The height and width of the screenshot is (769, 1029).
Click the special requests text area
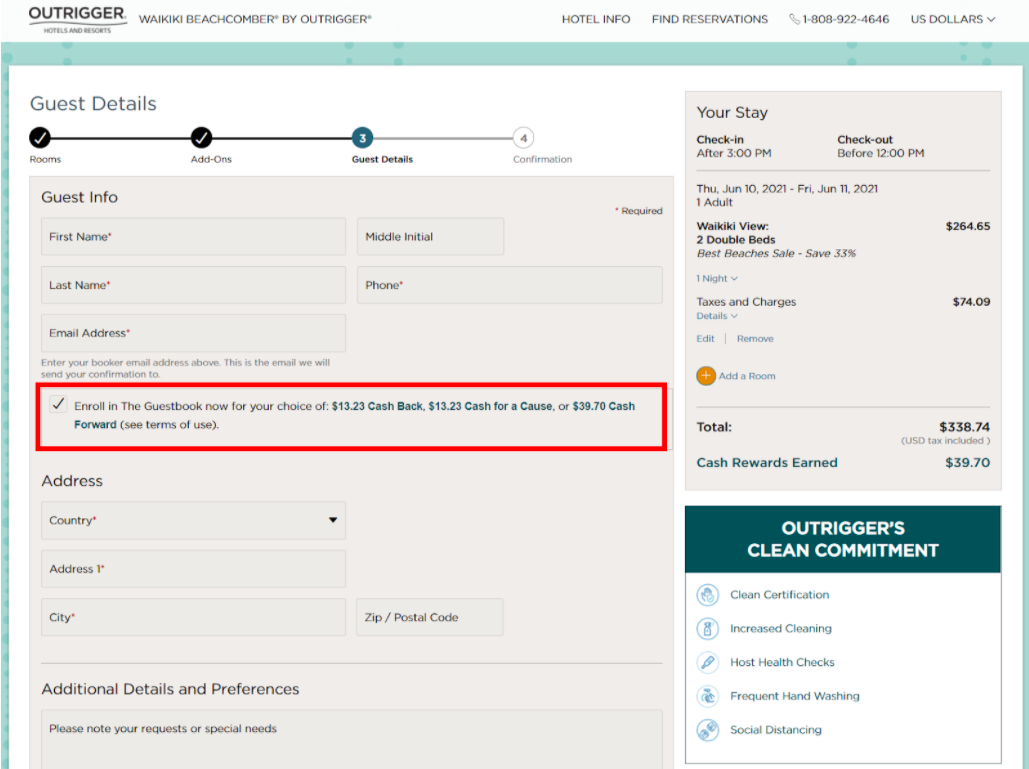pyautogui.click(x=352, y=739)
